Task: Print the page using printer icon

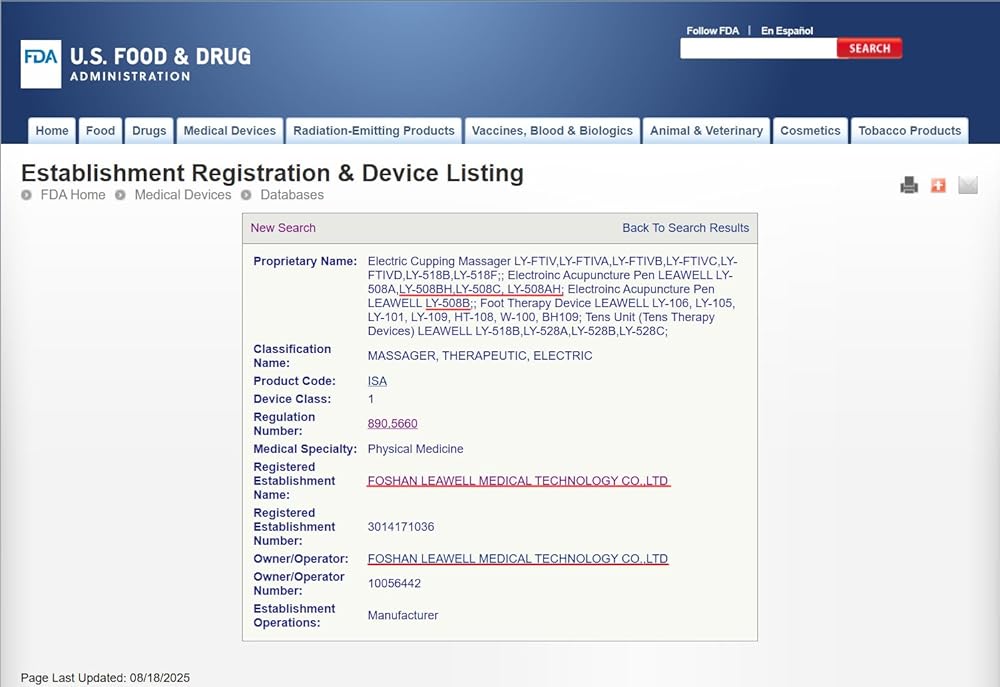Action: tap(908, 185)
